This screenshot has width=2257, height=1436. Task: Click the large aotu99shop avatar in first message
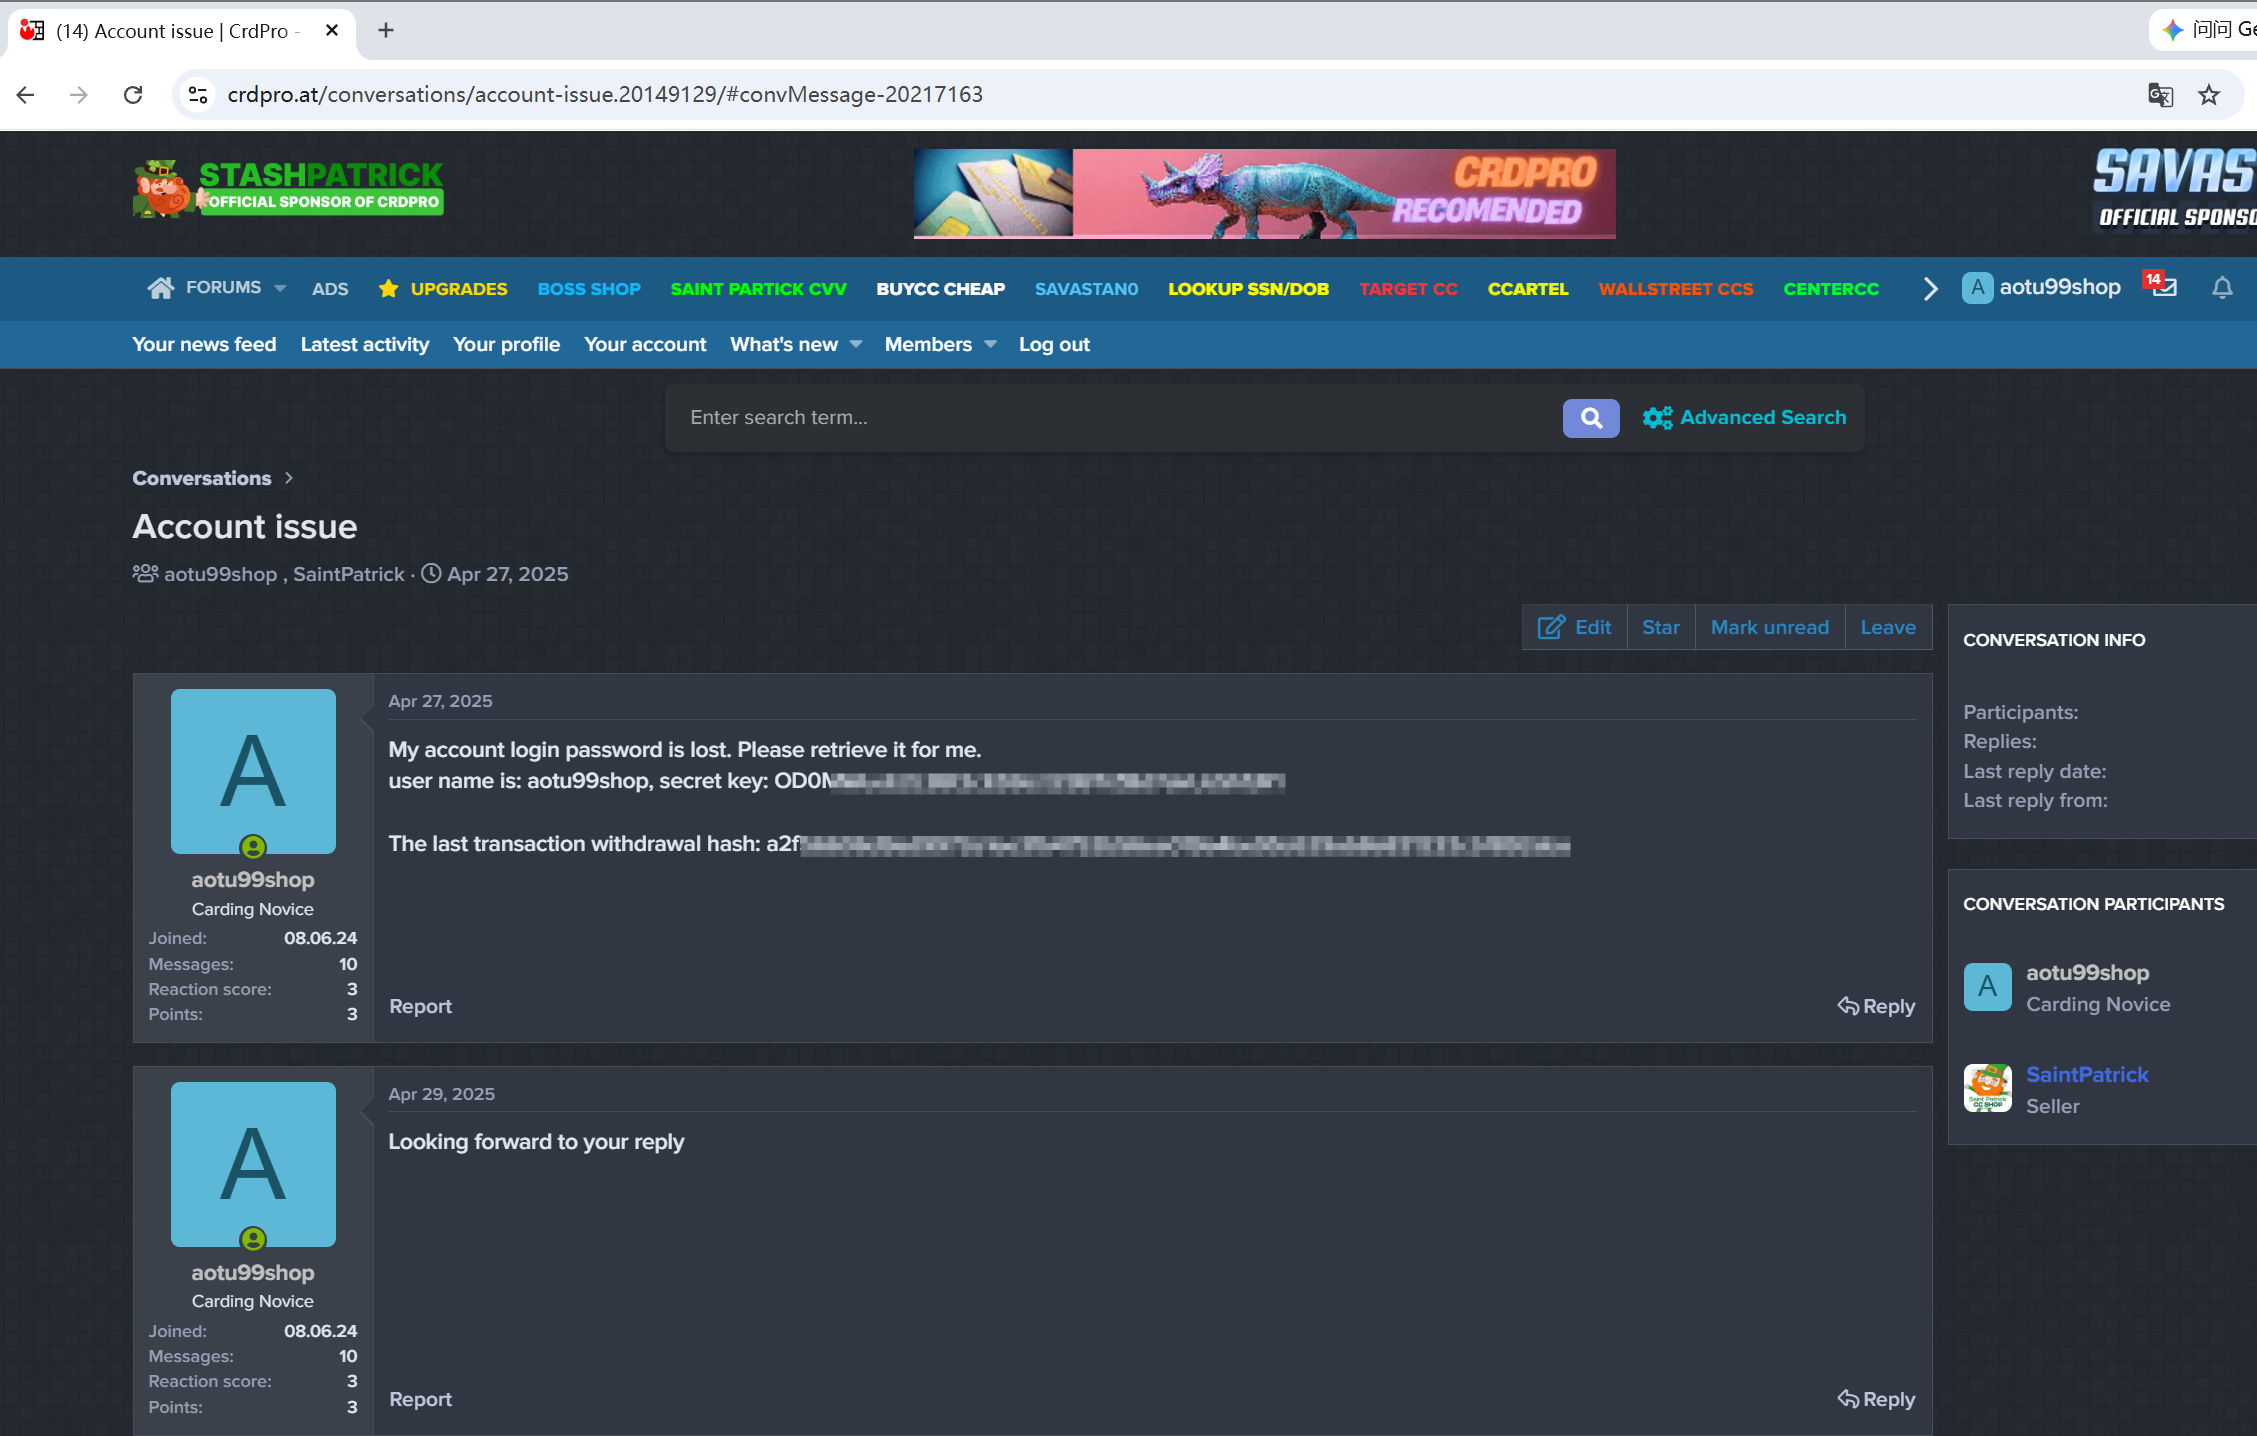tap(253, 771)
